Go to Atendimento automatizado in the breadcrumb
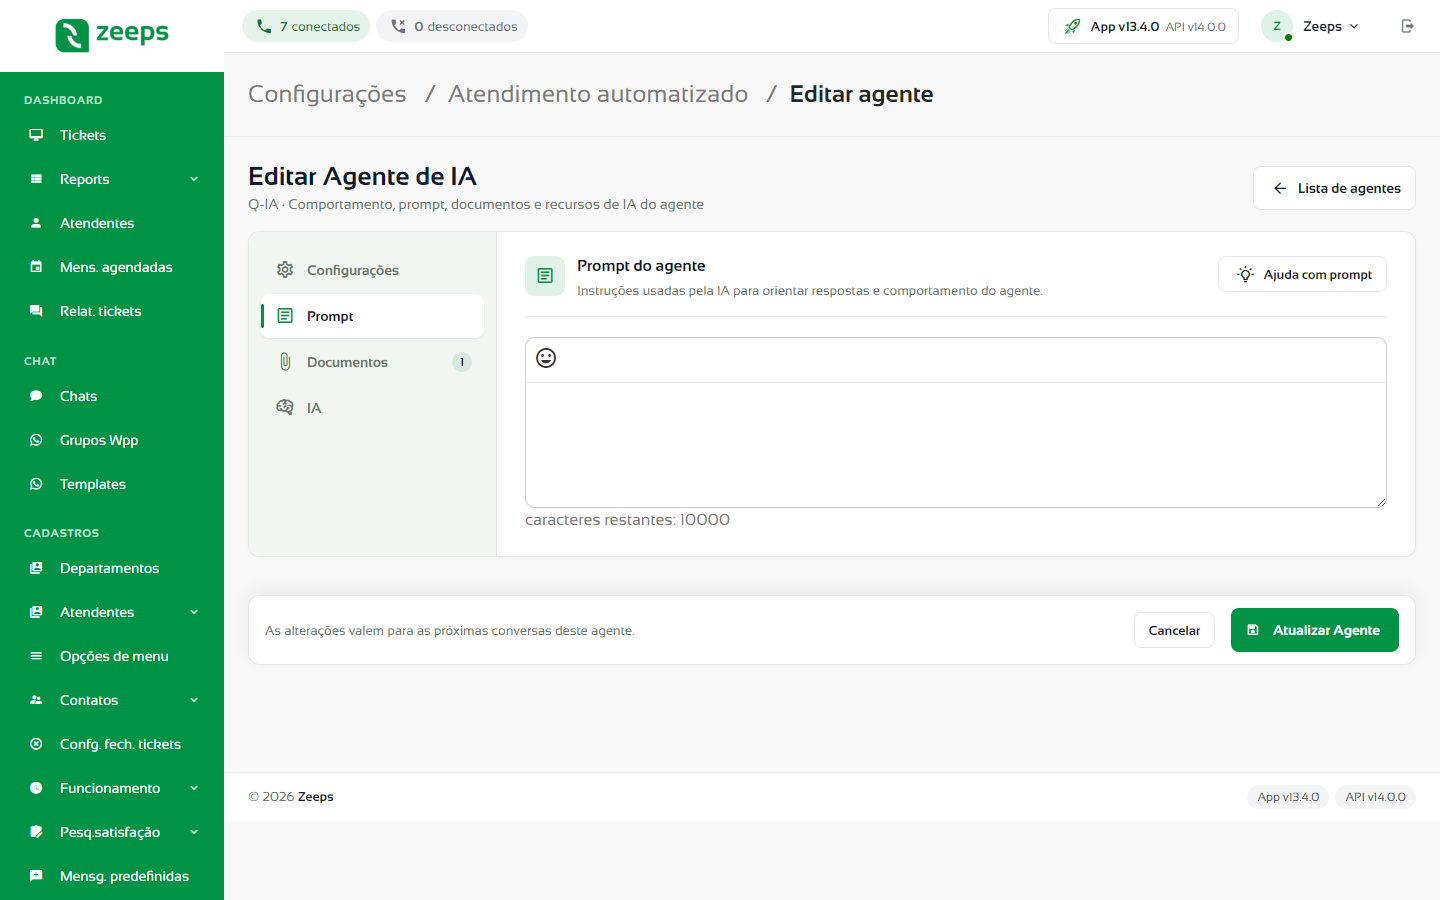 click(x=598, y=94)
